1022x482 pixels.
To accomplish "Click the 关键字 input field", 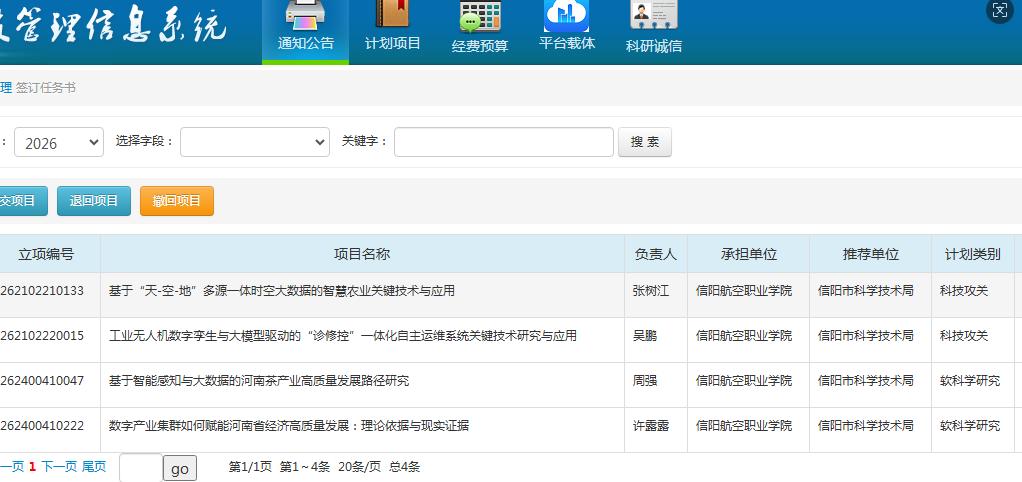I will (x=504, y=142).
